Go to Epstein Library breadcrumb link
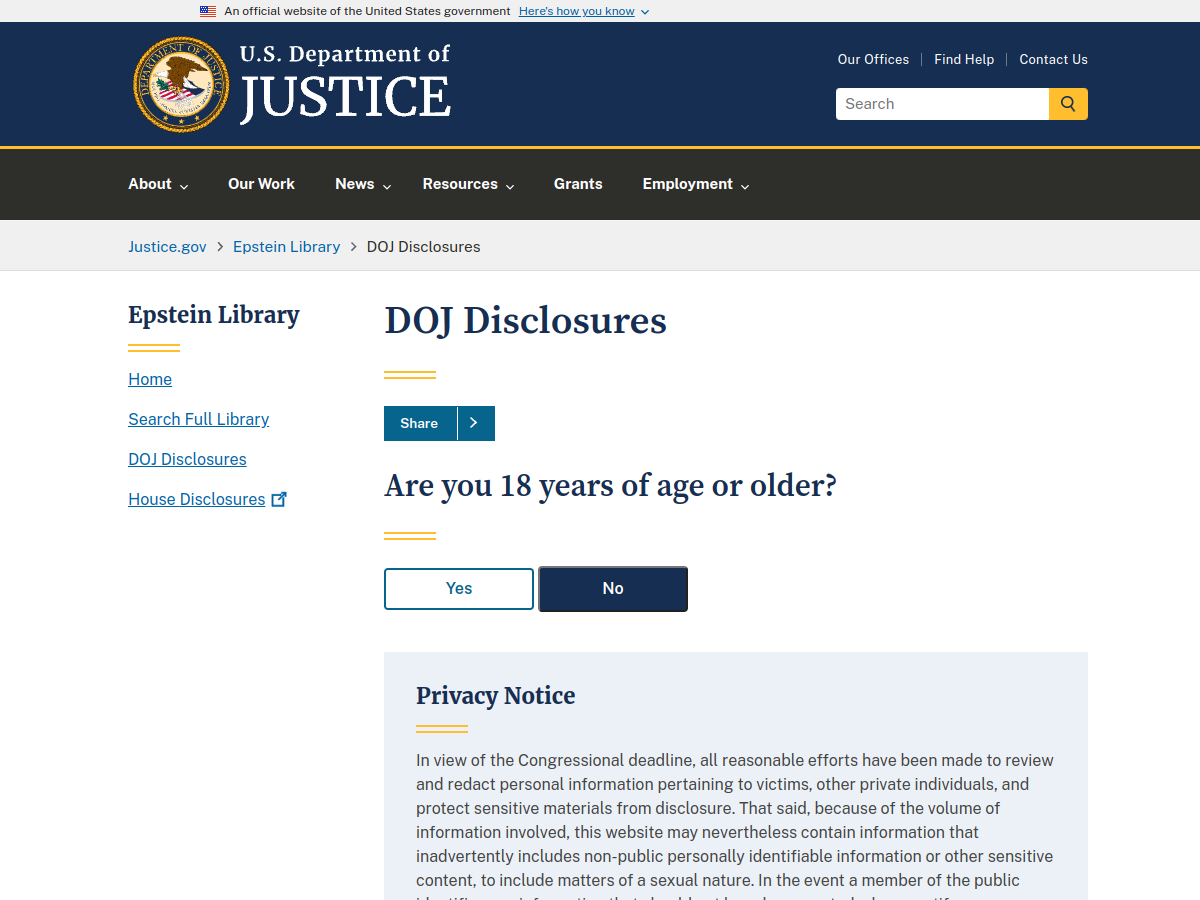Image resolution: width=1200 pixels, height=900 pixels. (286, 246)
